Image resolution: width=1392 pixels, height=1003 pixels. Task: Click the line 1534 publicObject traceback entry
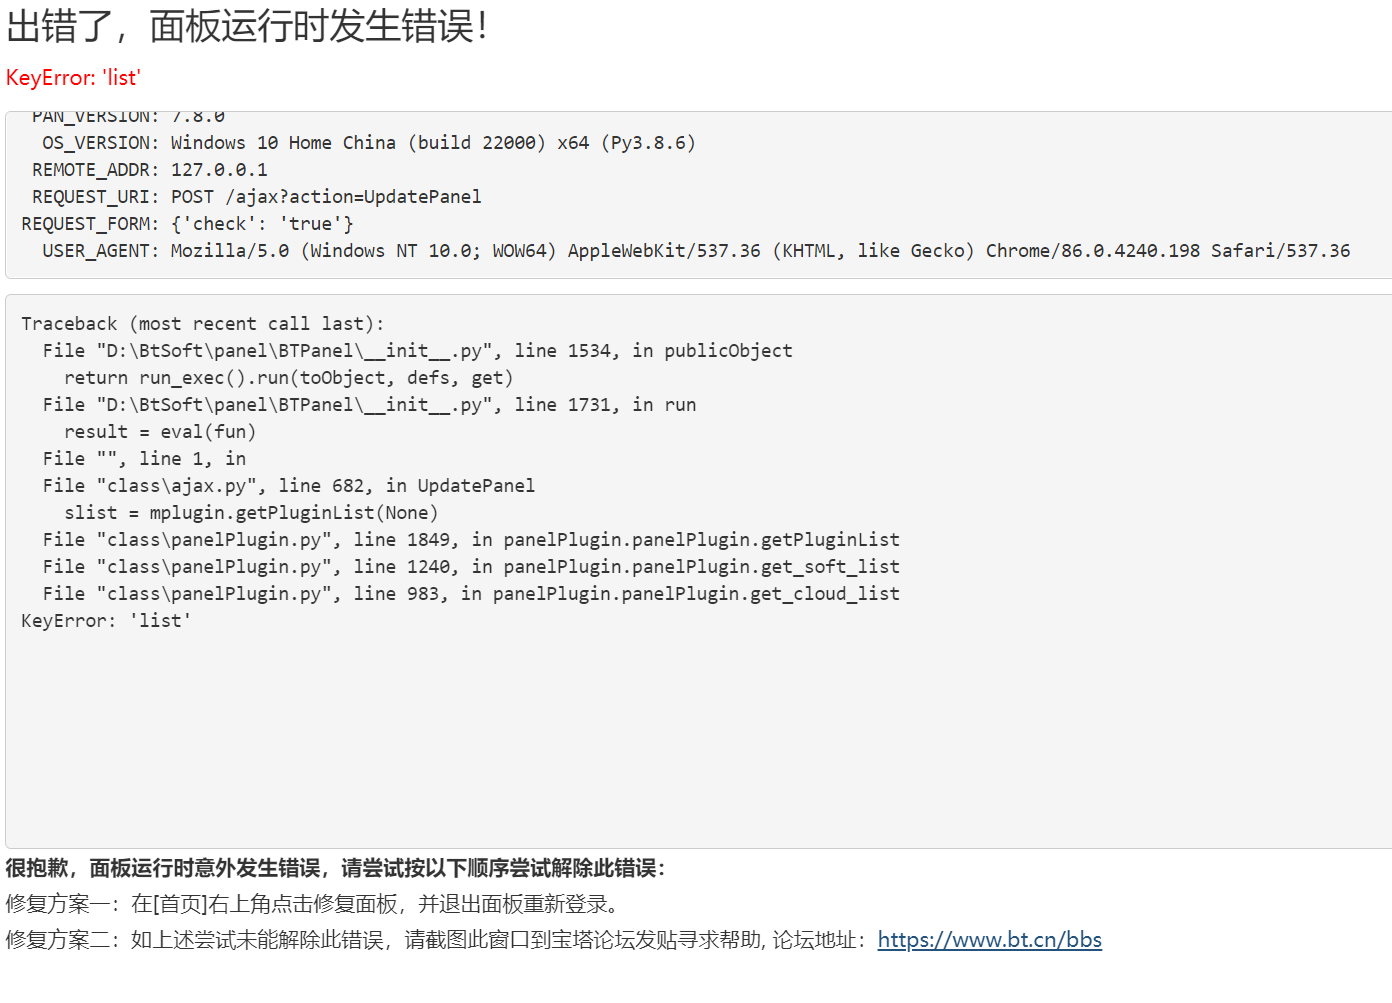[418, 351]
